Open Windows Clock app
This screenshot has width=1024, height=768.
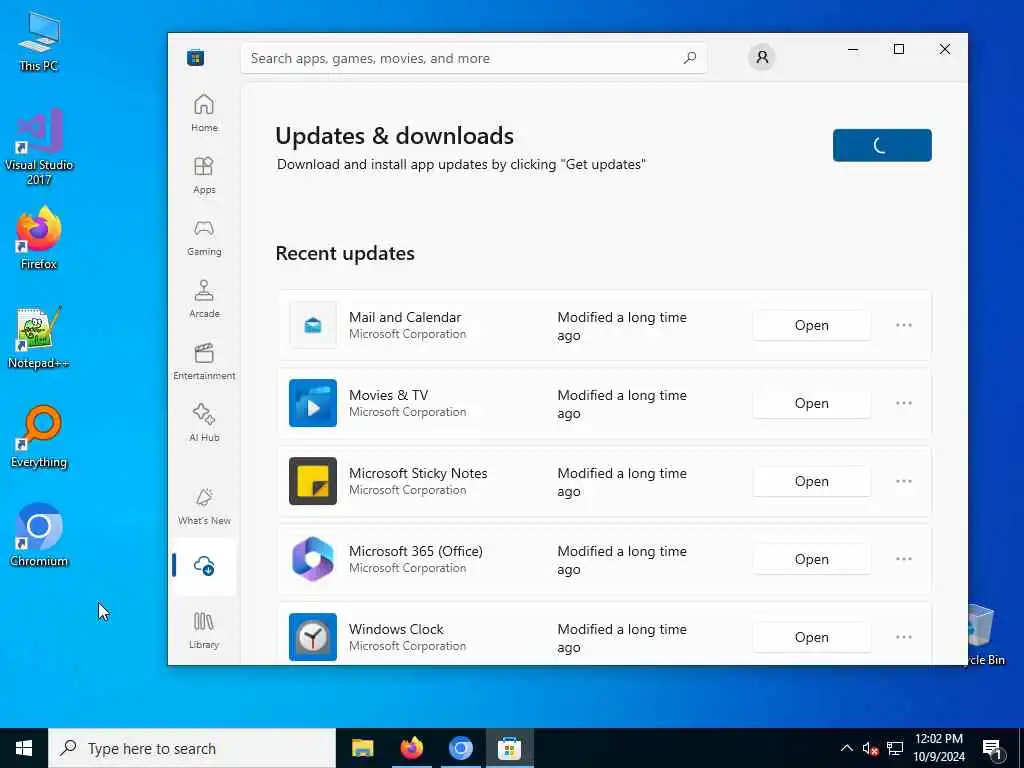click(811, 637)
